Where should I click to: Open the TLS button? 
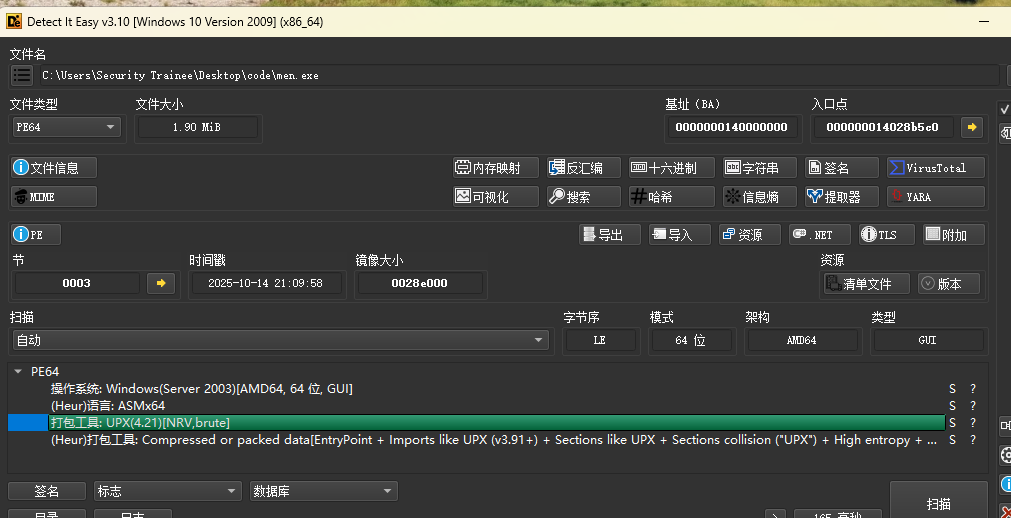tap(887, 235)
